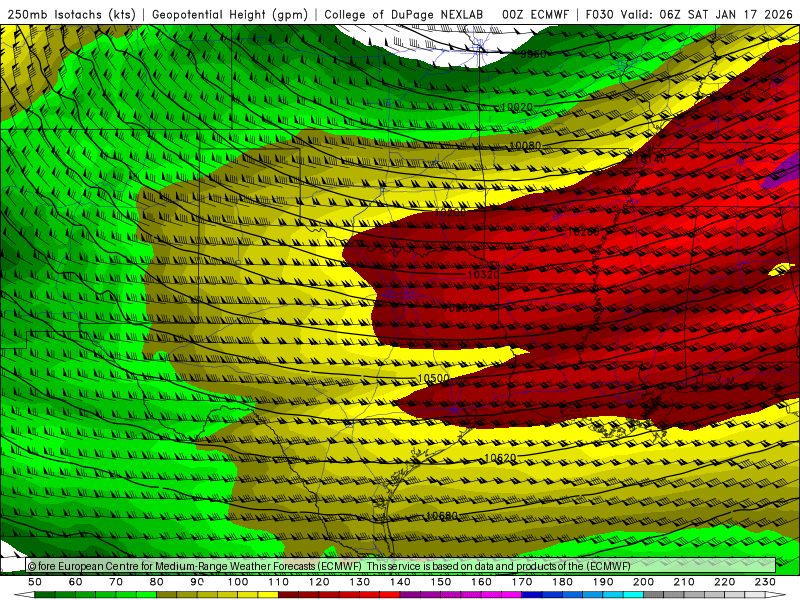Click the 150 kts legend value

pos(441,582)
